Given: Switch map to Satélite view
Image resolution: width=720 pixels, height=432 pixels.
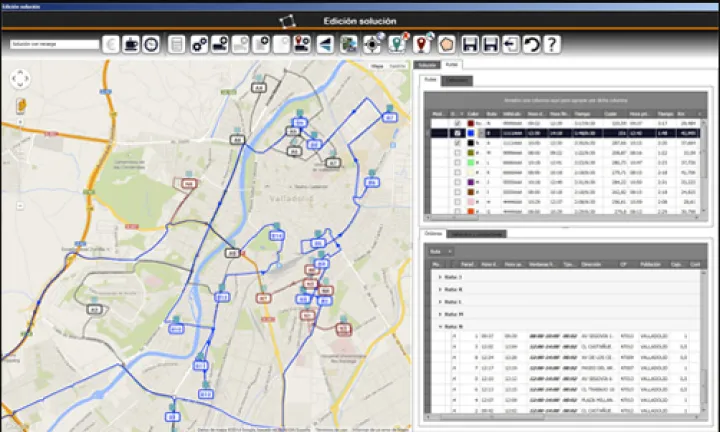Looking at the screenshot, I should pos(398,66).
